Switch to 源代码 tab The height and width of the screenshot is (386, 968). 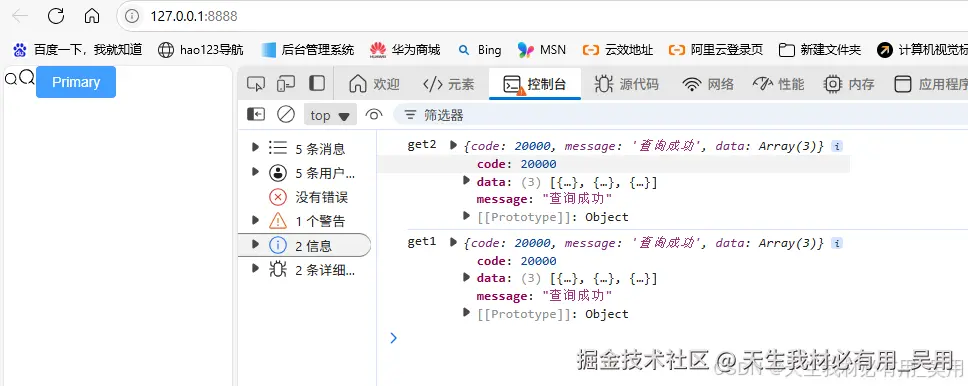[x=627, y=84]
